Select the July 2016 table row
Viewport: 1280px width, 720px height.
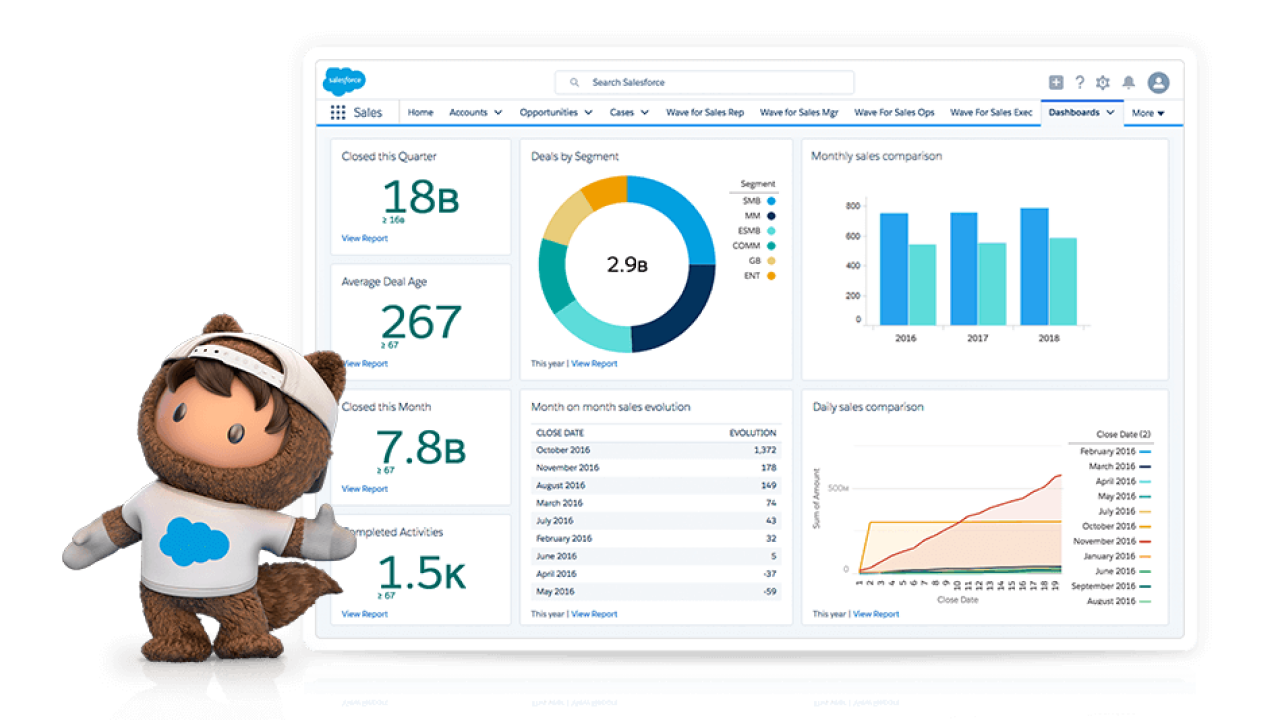click(x=655, y=521)
